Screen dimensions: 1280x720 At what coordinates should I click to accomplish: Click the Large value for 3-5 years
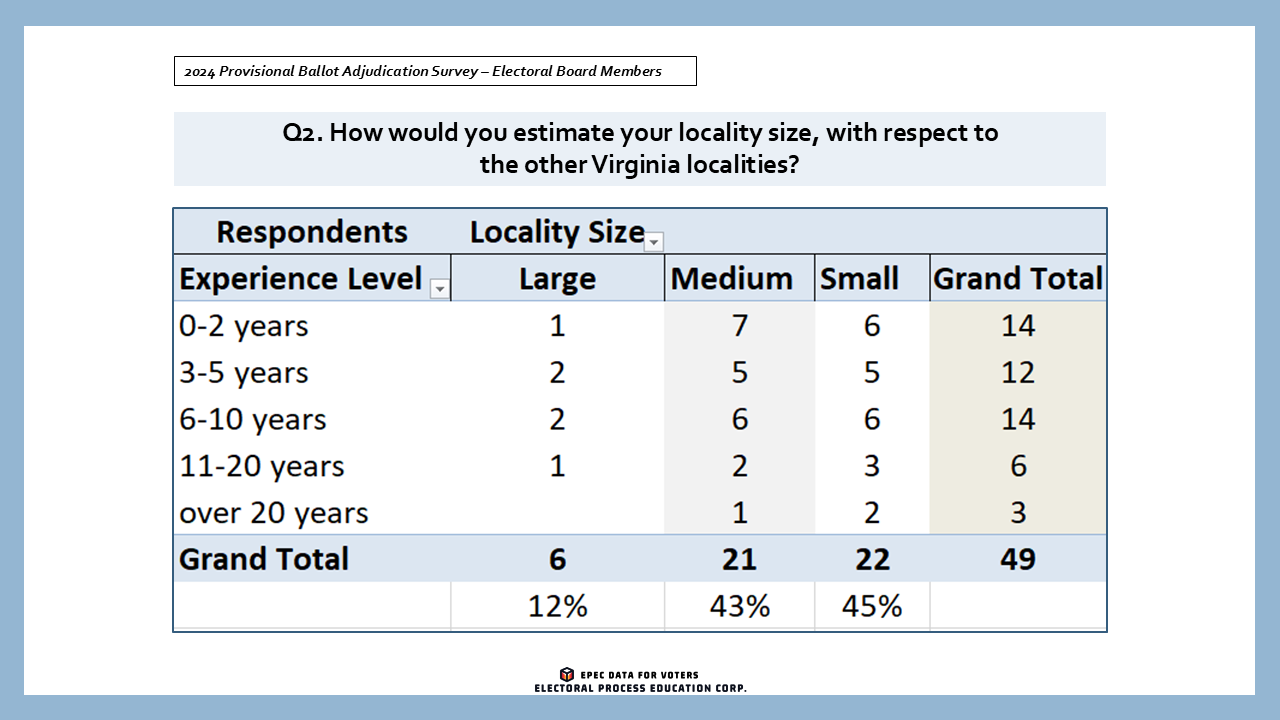557,372
